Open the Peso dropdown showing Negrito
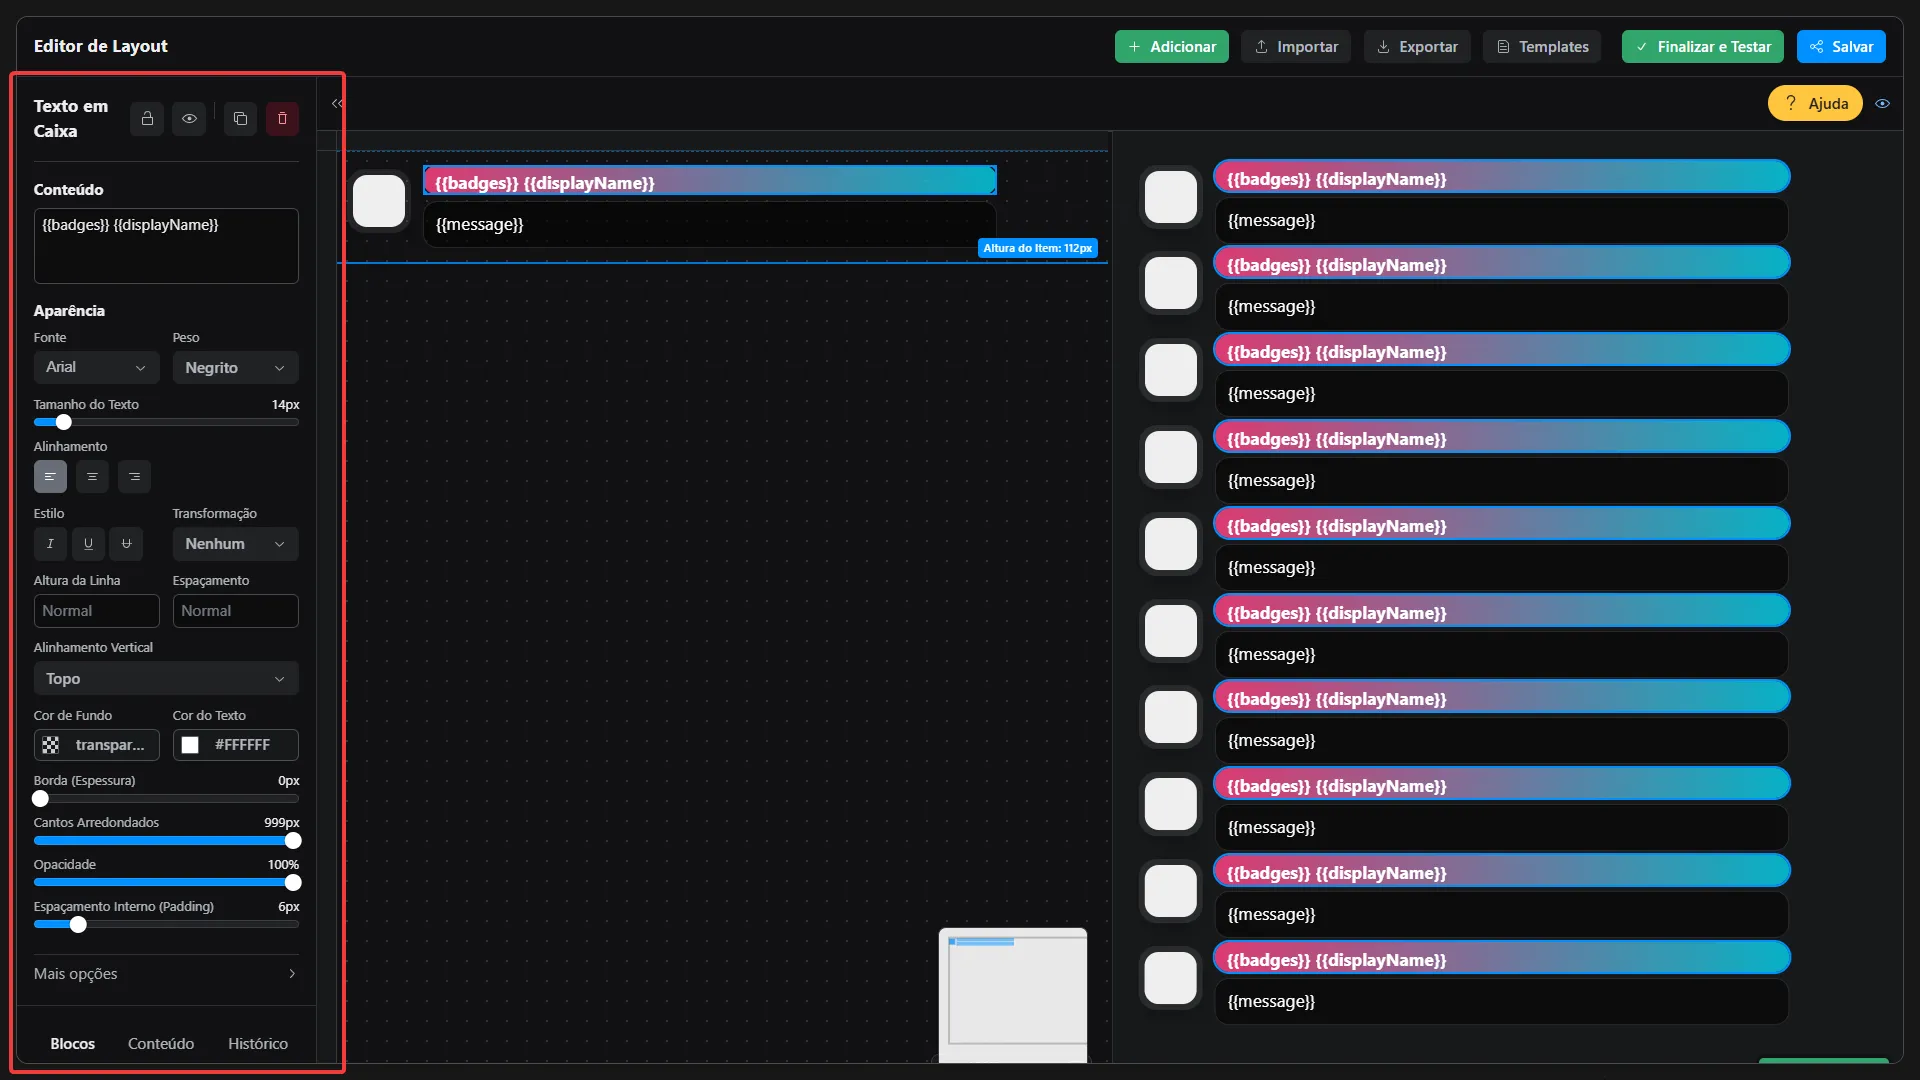The image size is (1920, 1080). (x=235, y=368)
